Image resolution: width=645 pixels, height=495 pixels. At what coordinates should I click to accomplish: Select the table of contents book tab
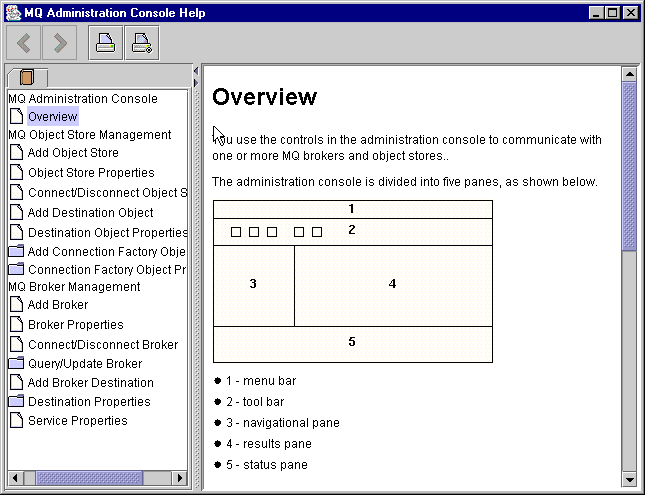coord(27,77)
